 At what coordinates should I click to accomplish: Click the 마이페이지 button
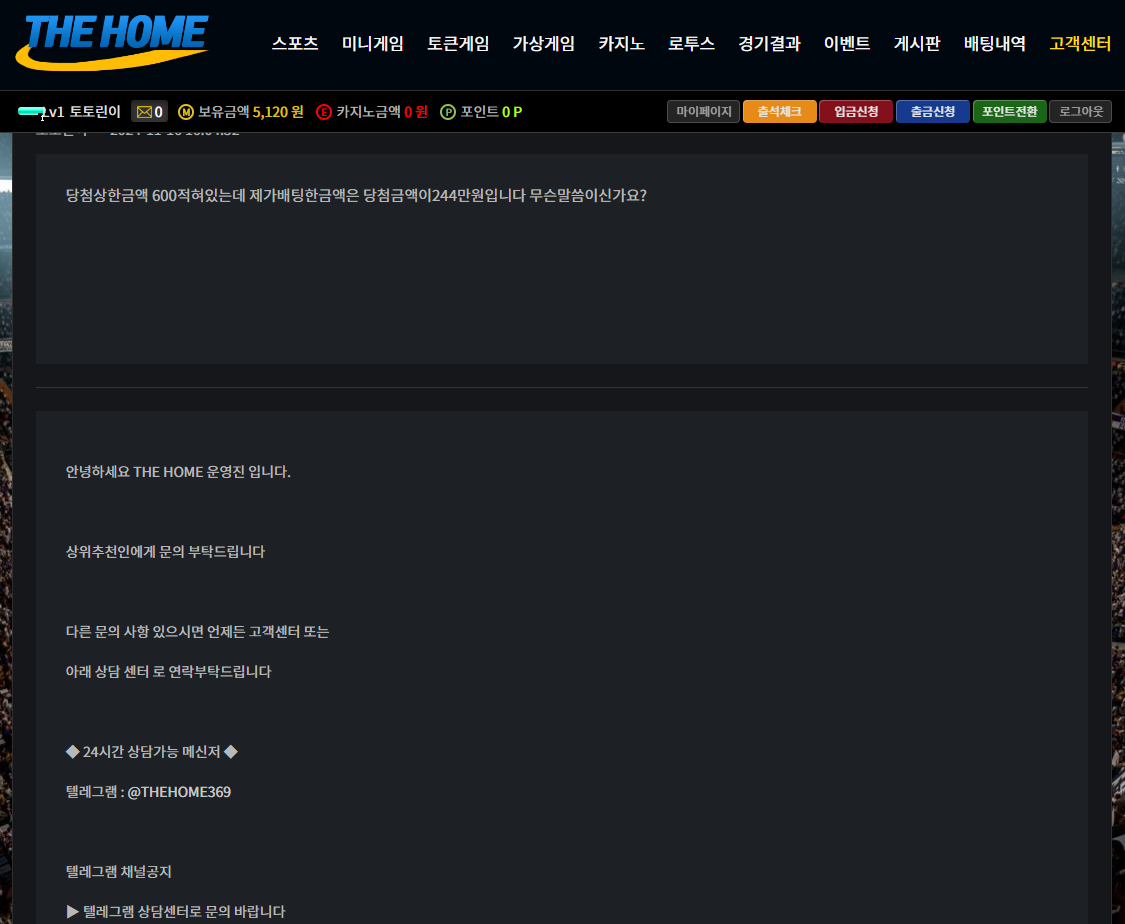(703, 112)
